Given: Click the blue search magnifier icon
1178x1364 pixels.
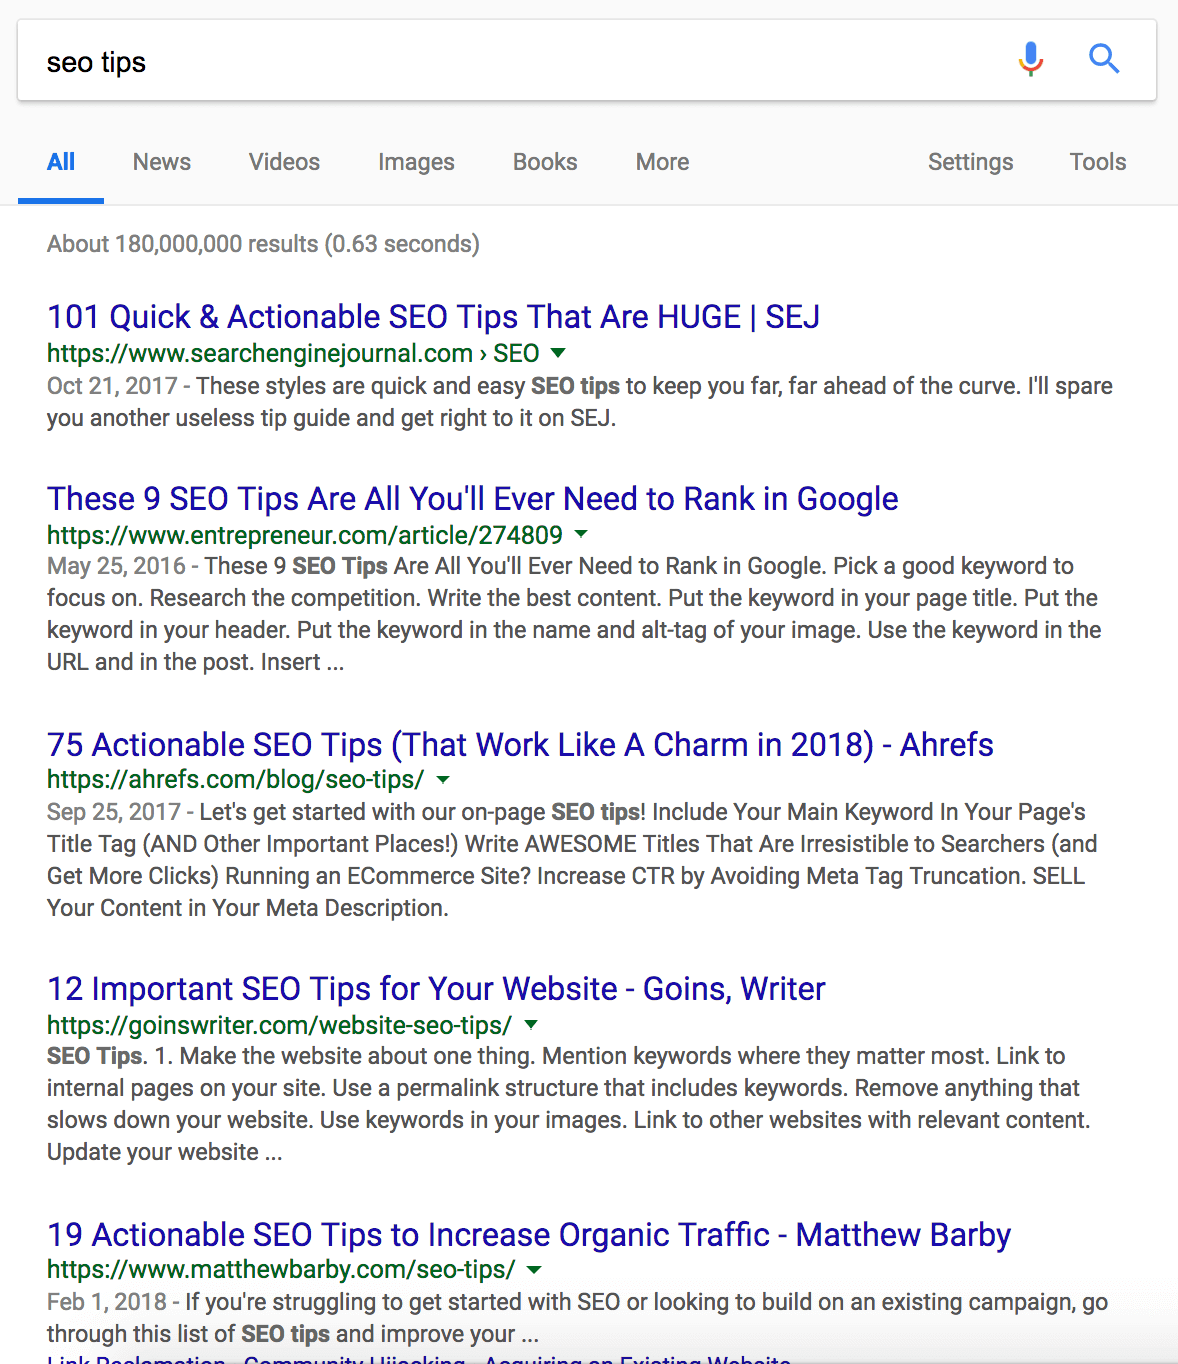Looking at the screenshot, I should 1104,60.
